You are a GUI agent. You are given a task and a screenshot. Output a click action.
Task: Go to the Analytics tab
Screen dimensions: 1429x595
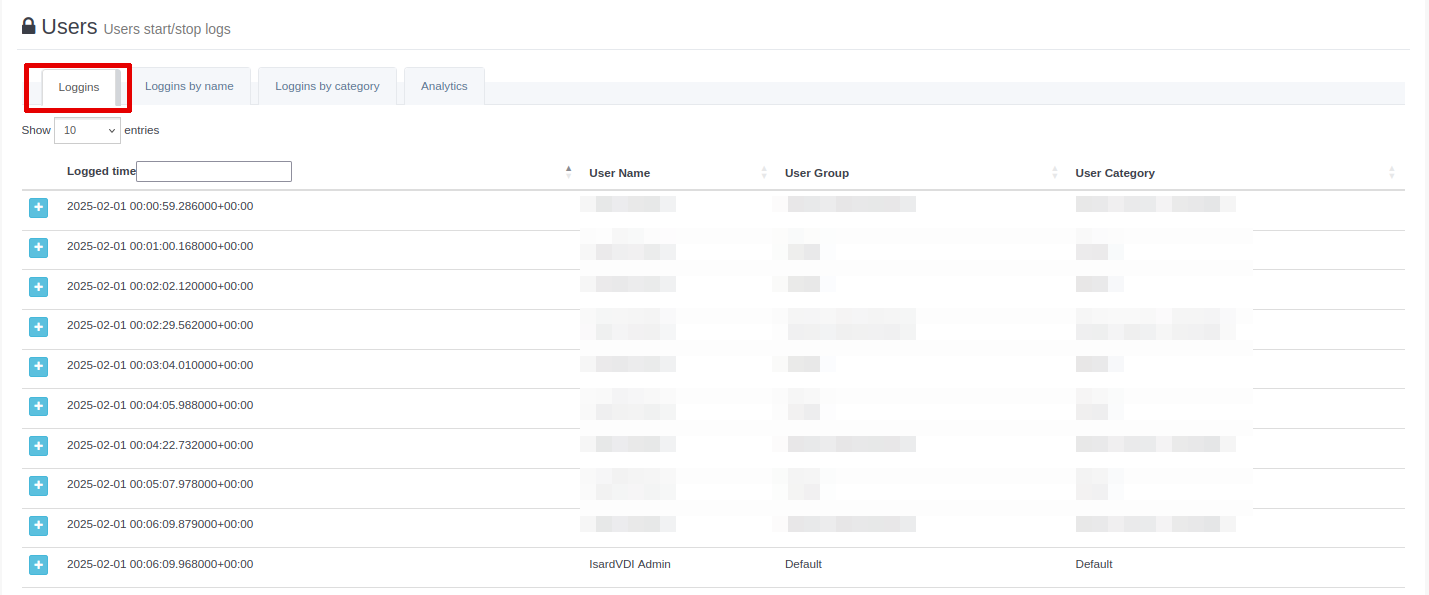coord(444,86)
